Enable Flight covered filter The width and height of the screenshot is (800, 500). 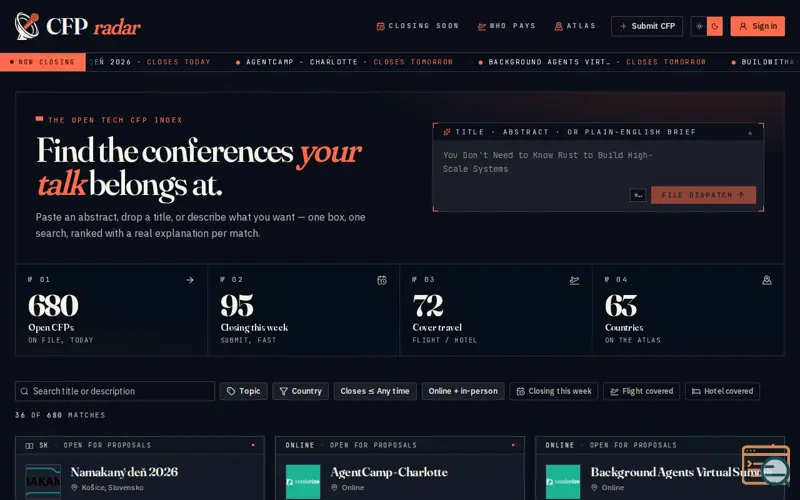(x=641, y=391)
